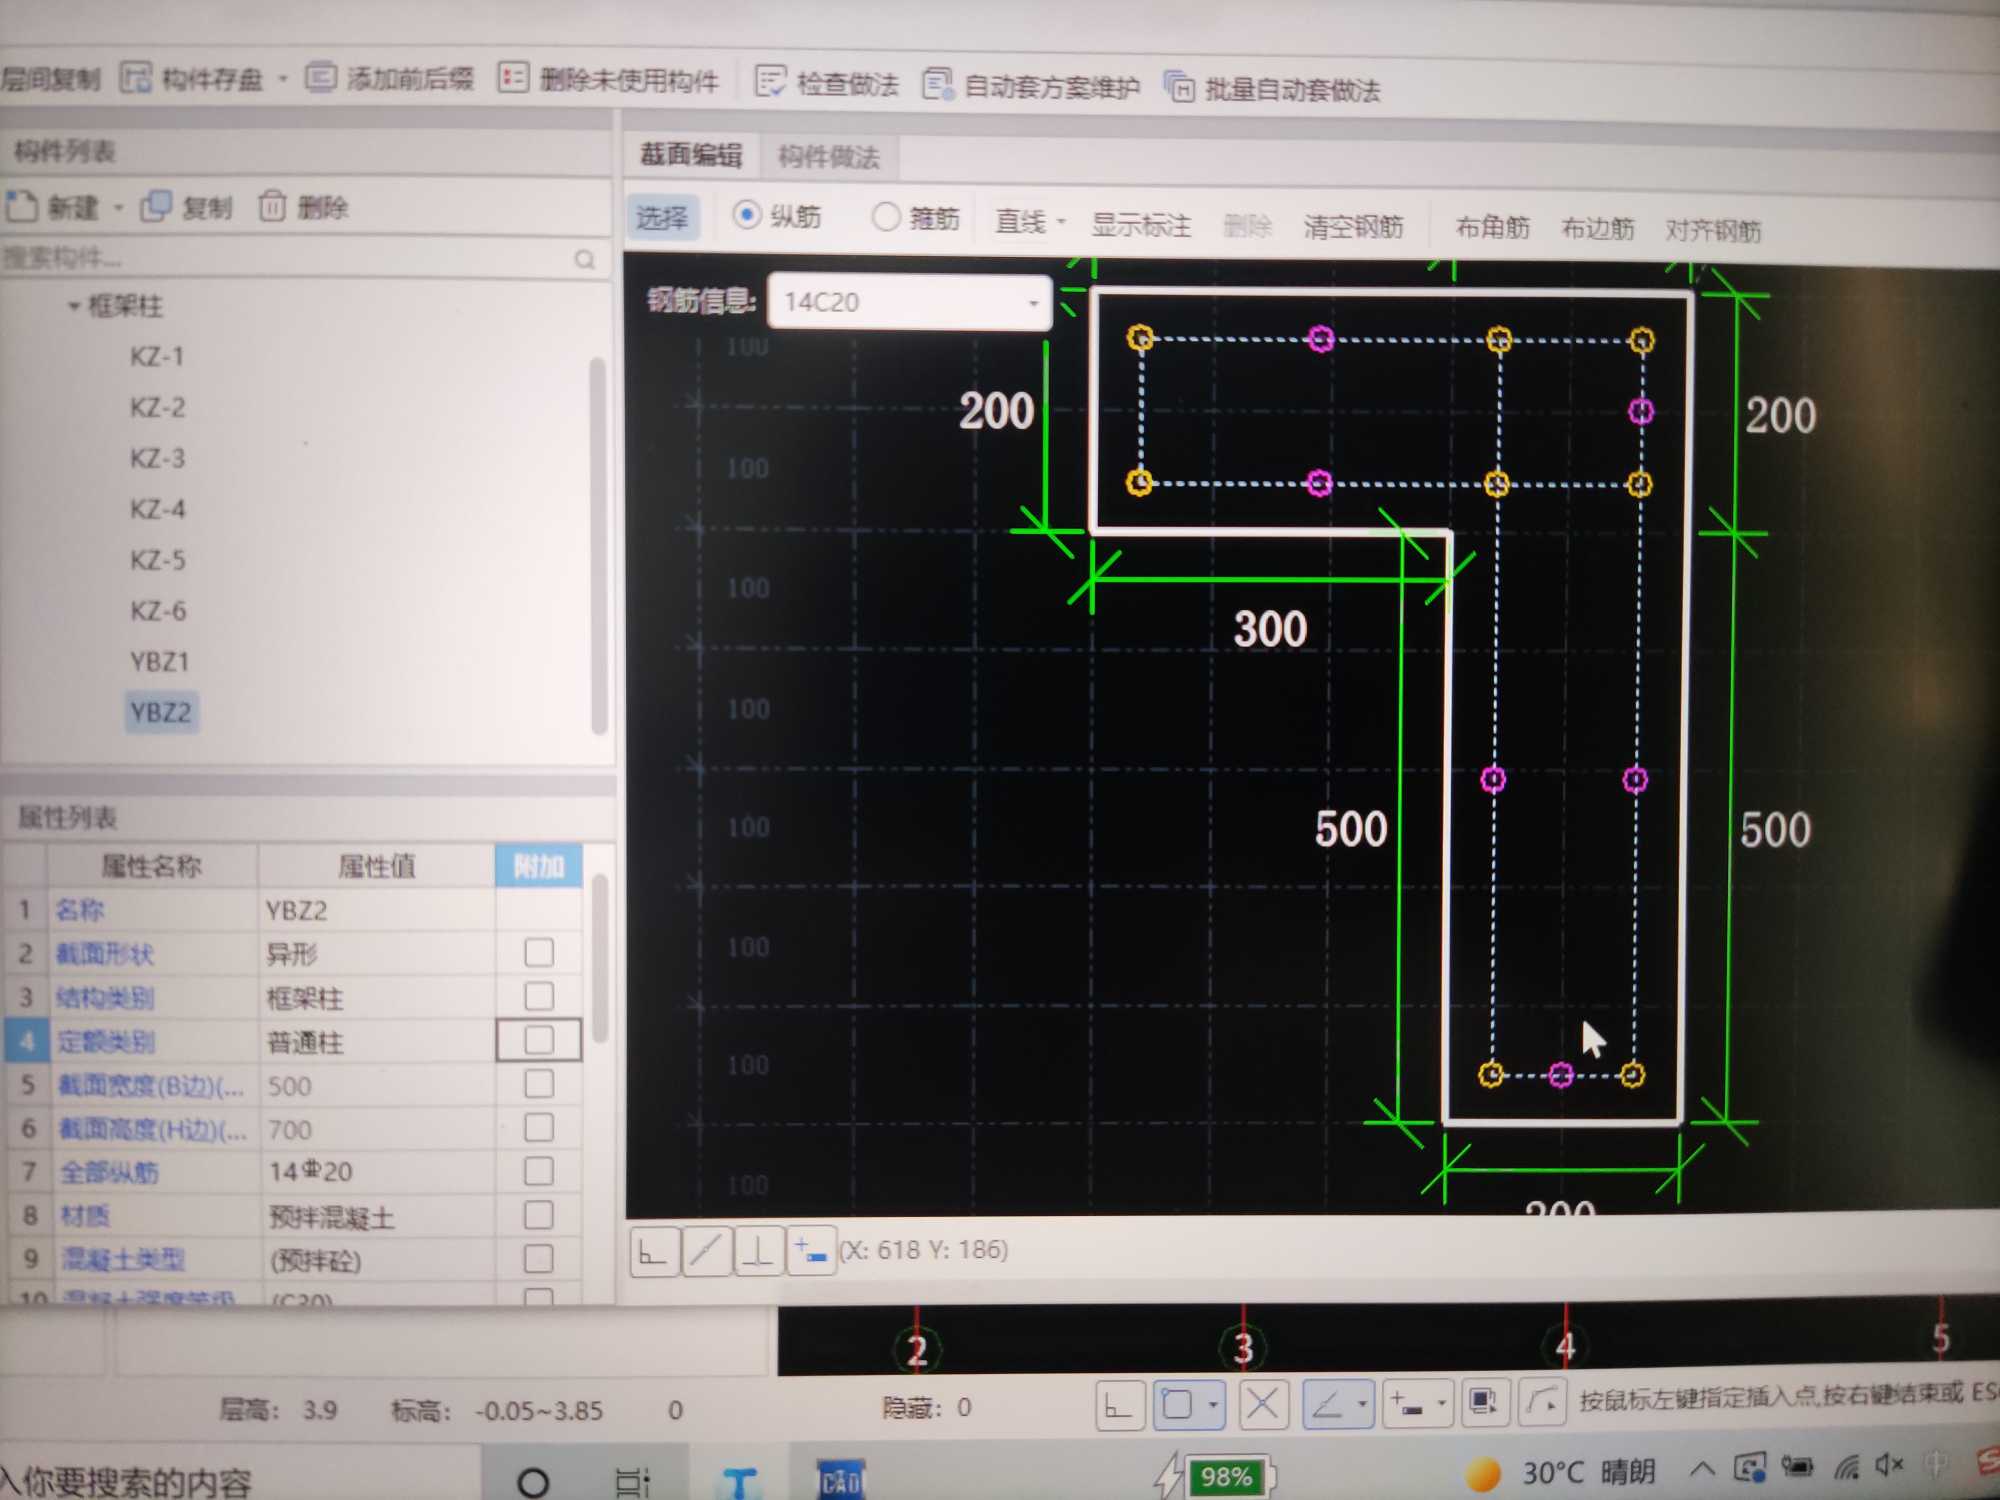
Task: Toggle 材质 附加 checkbox
Action: (539, 1215)
